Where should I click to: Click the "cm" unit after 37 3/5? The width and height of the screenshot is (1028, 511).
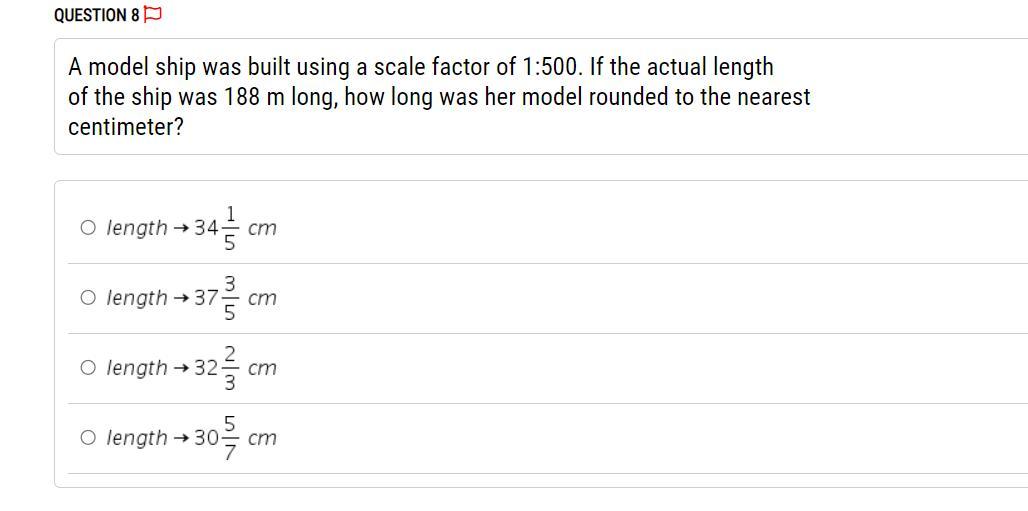click(x=262, y=299)
